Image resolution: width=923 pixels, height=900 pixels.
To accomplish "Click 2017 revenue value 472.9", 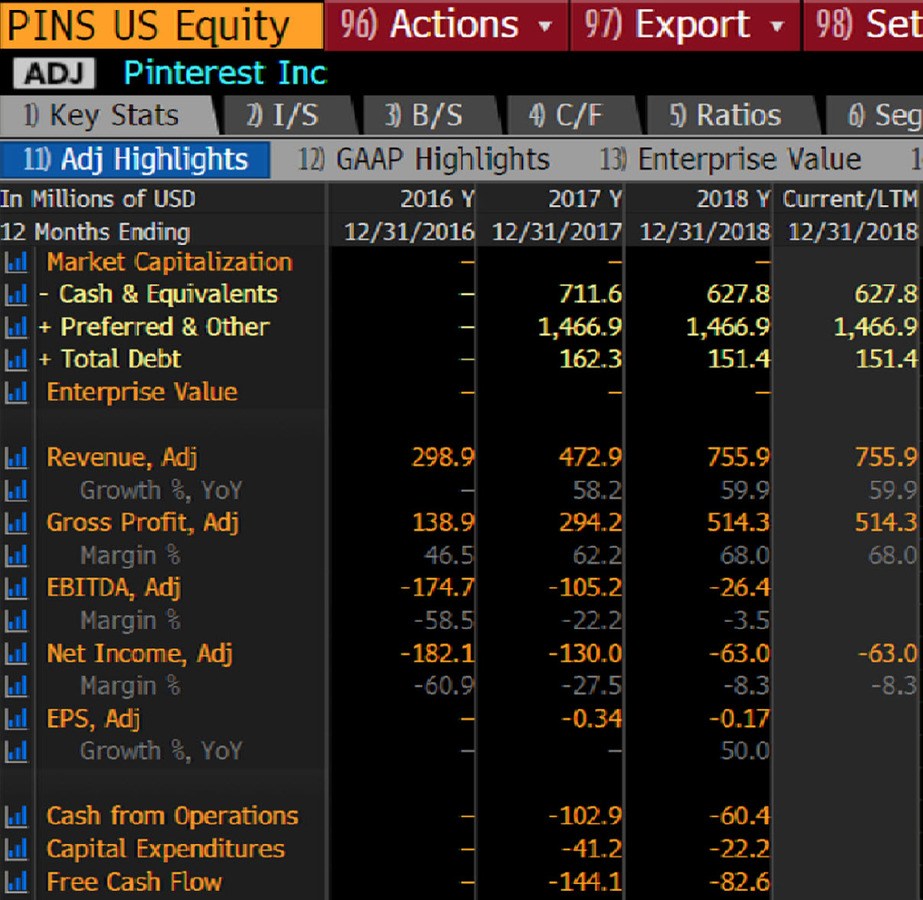I will [x=590, y=457].
